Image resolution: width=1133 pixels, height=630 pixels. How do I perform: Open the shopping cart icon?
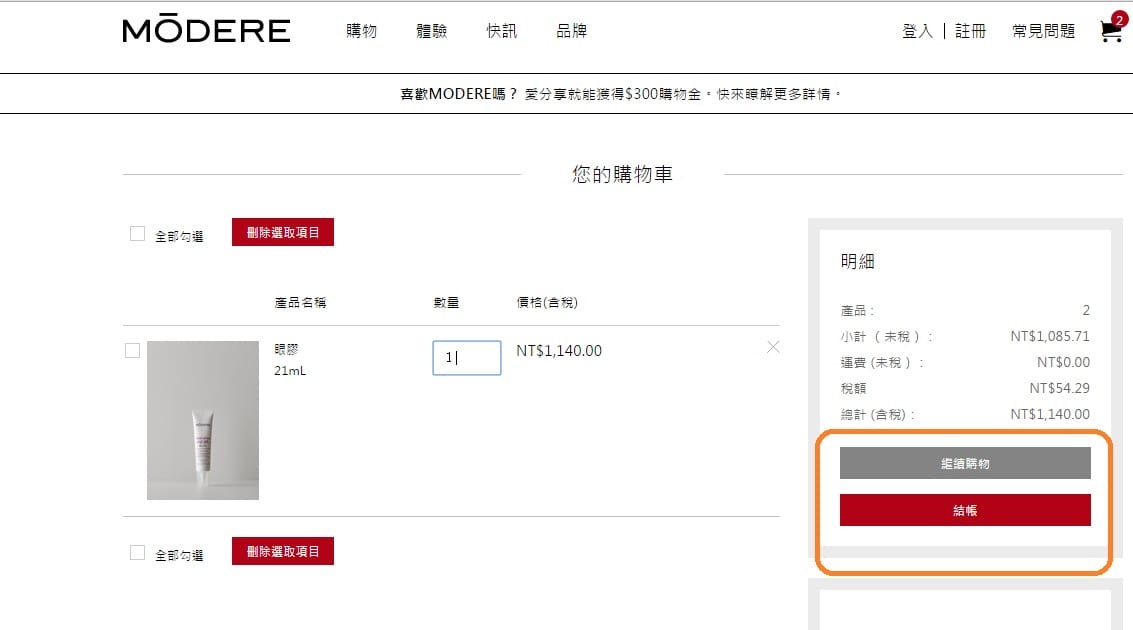click(x=1108, y=31)
